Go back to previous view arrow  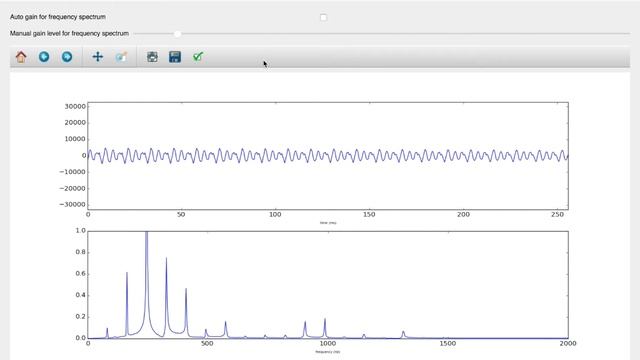coord(44,57)
